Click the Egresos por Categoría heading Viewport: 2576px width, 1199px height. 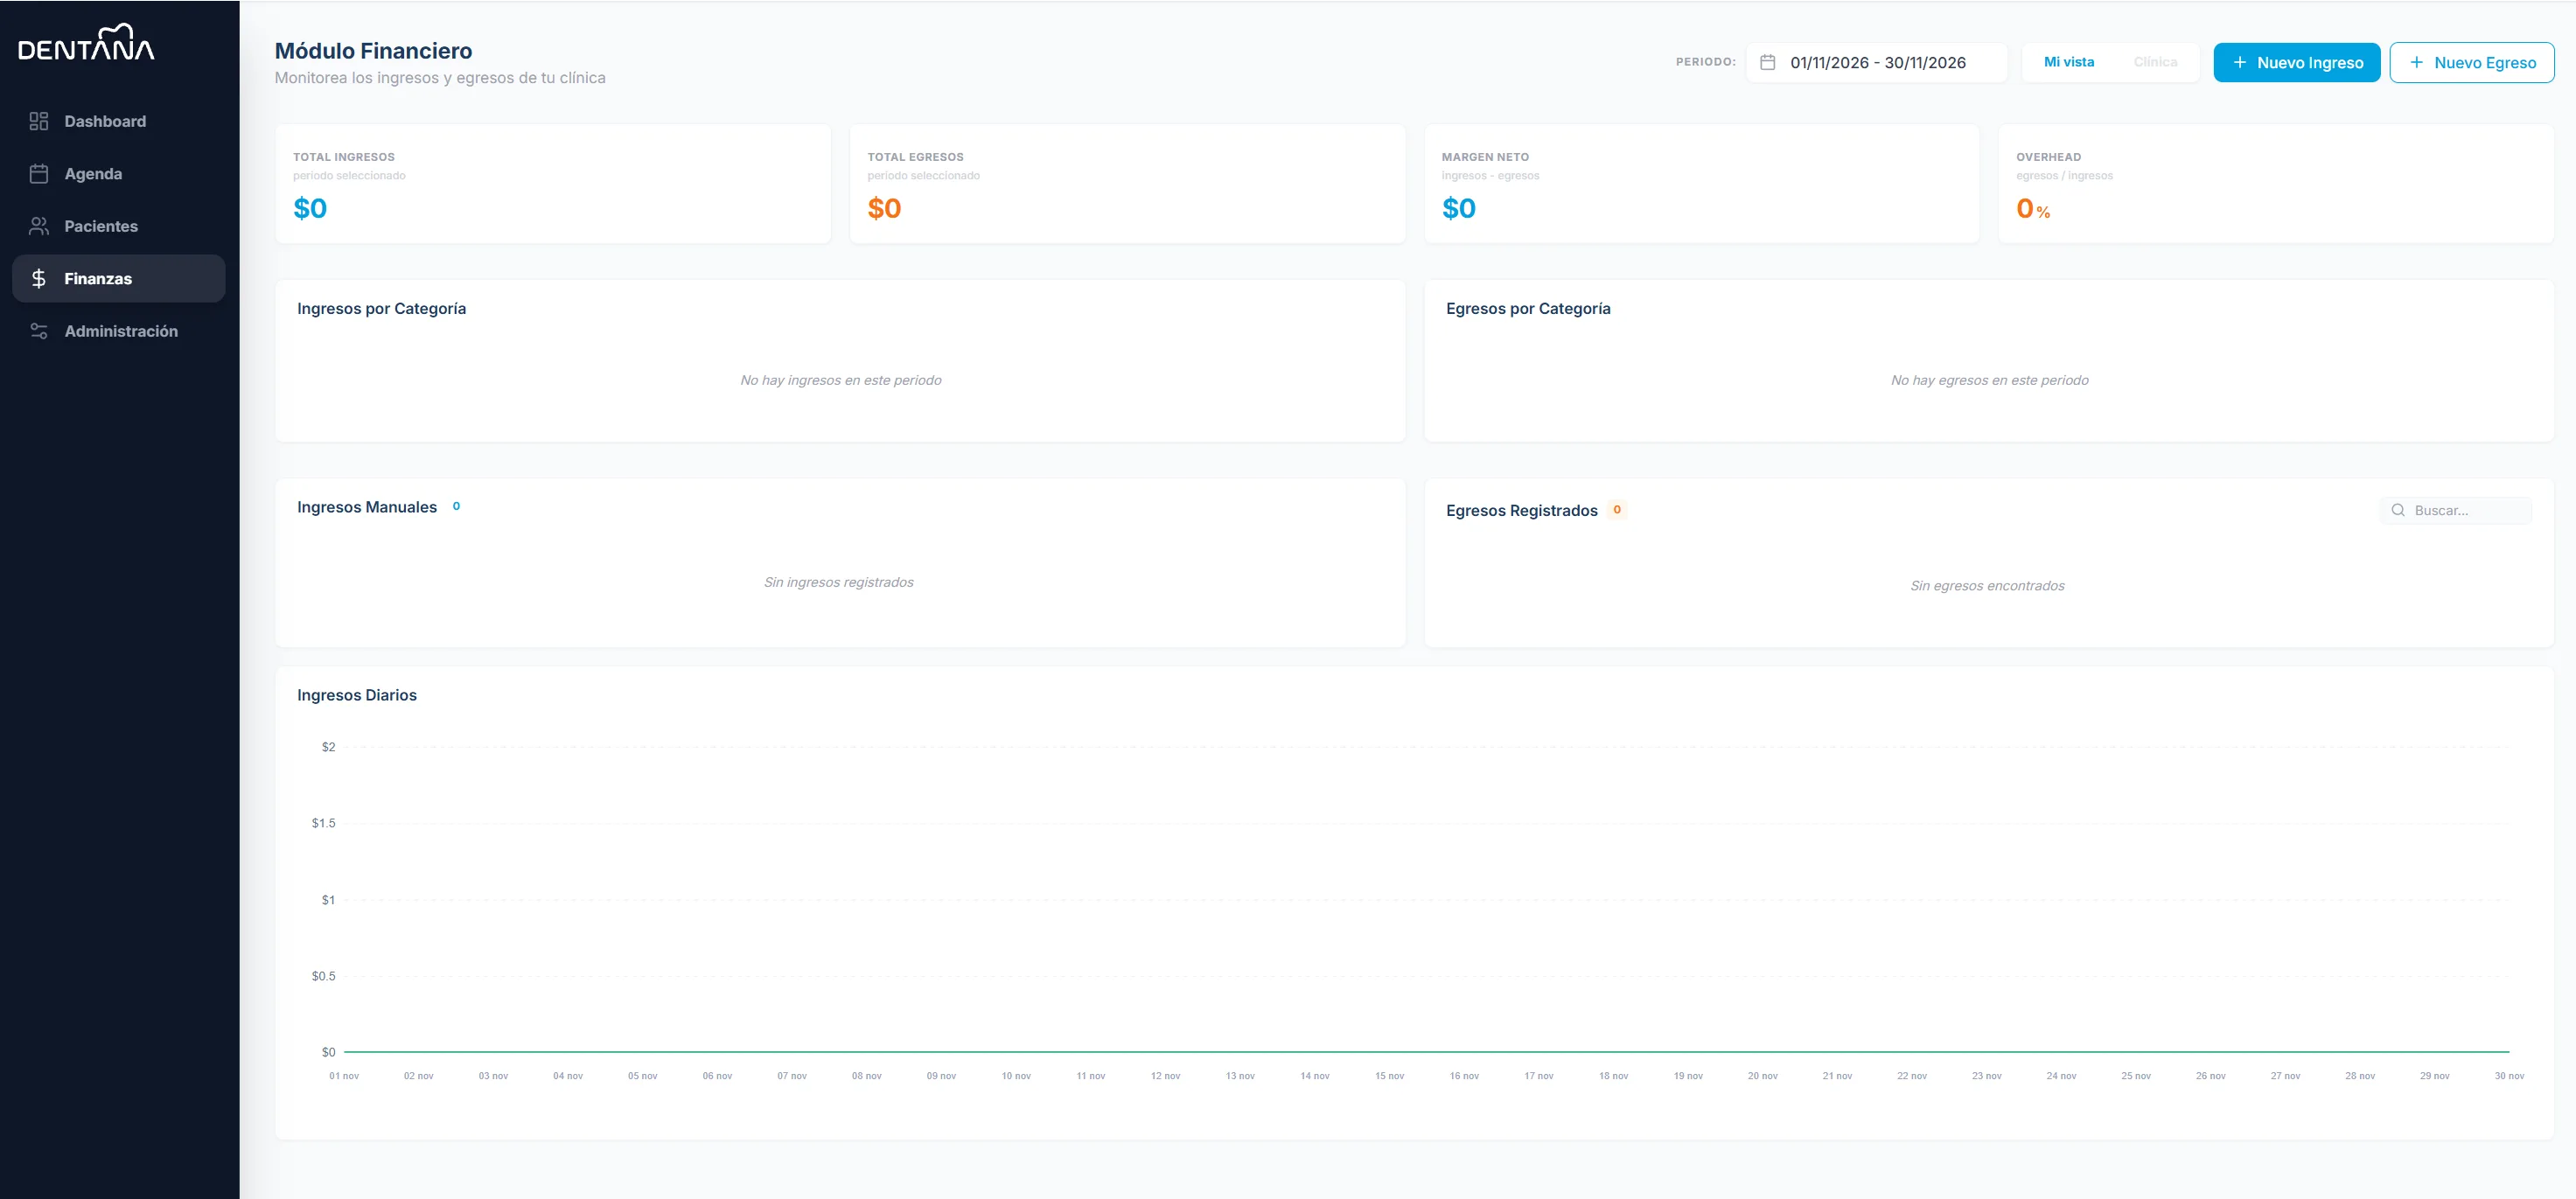1527,308
